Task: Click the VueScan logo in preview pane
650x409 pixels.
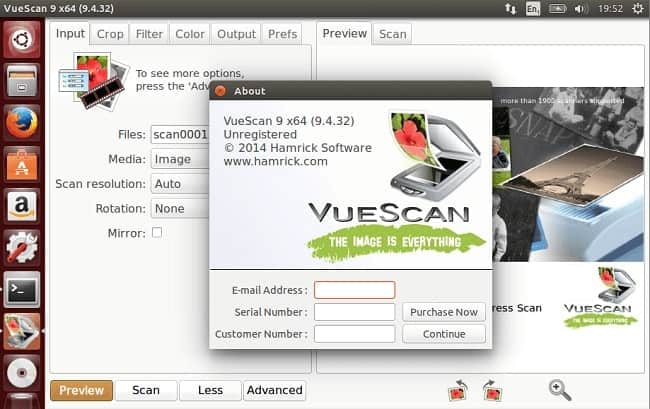Action: pyautogui.click(x=601, y=297)
